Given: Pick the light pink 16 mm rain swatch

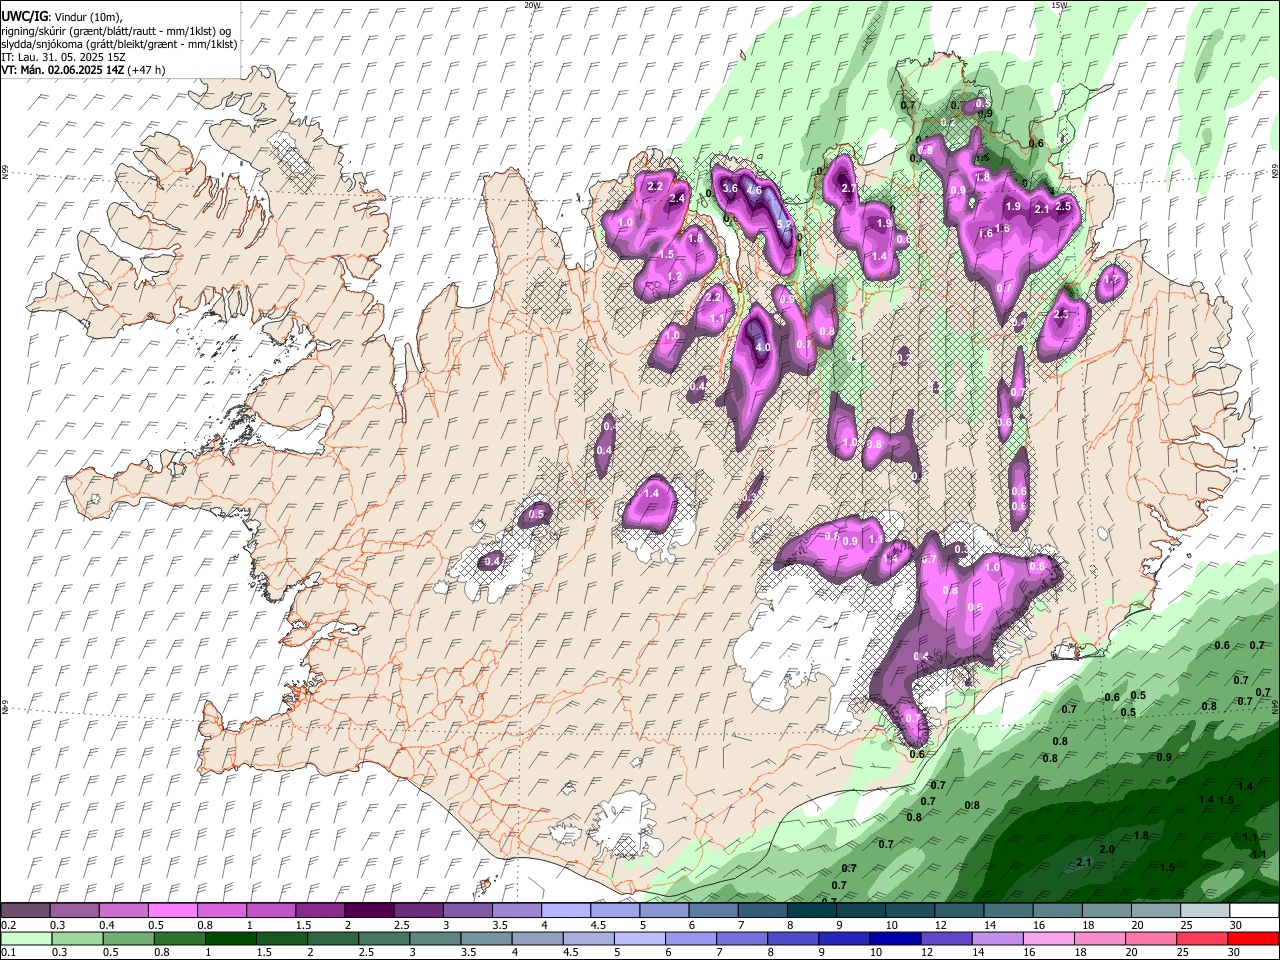Looking at the screenshot, I should tap(1047, 938).
